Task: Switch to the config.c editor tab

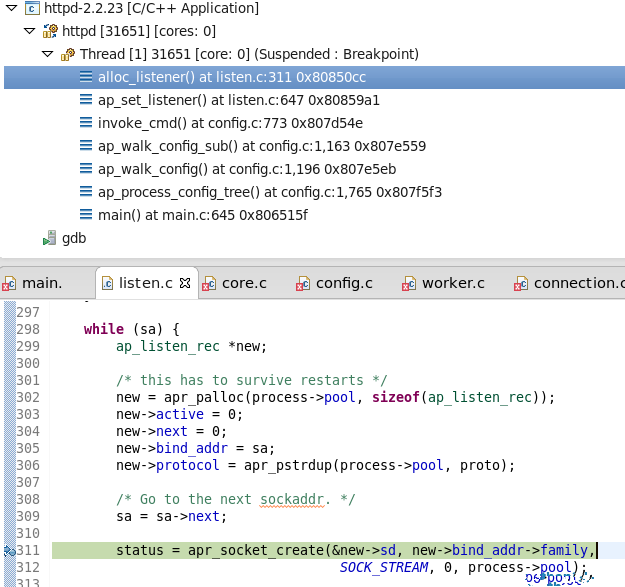Action: 344,283
